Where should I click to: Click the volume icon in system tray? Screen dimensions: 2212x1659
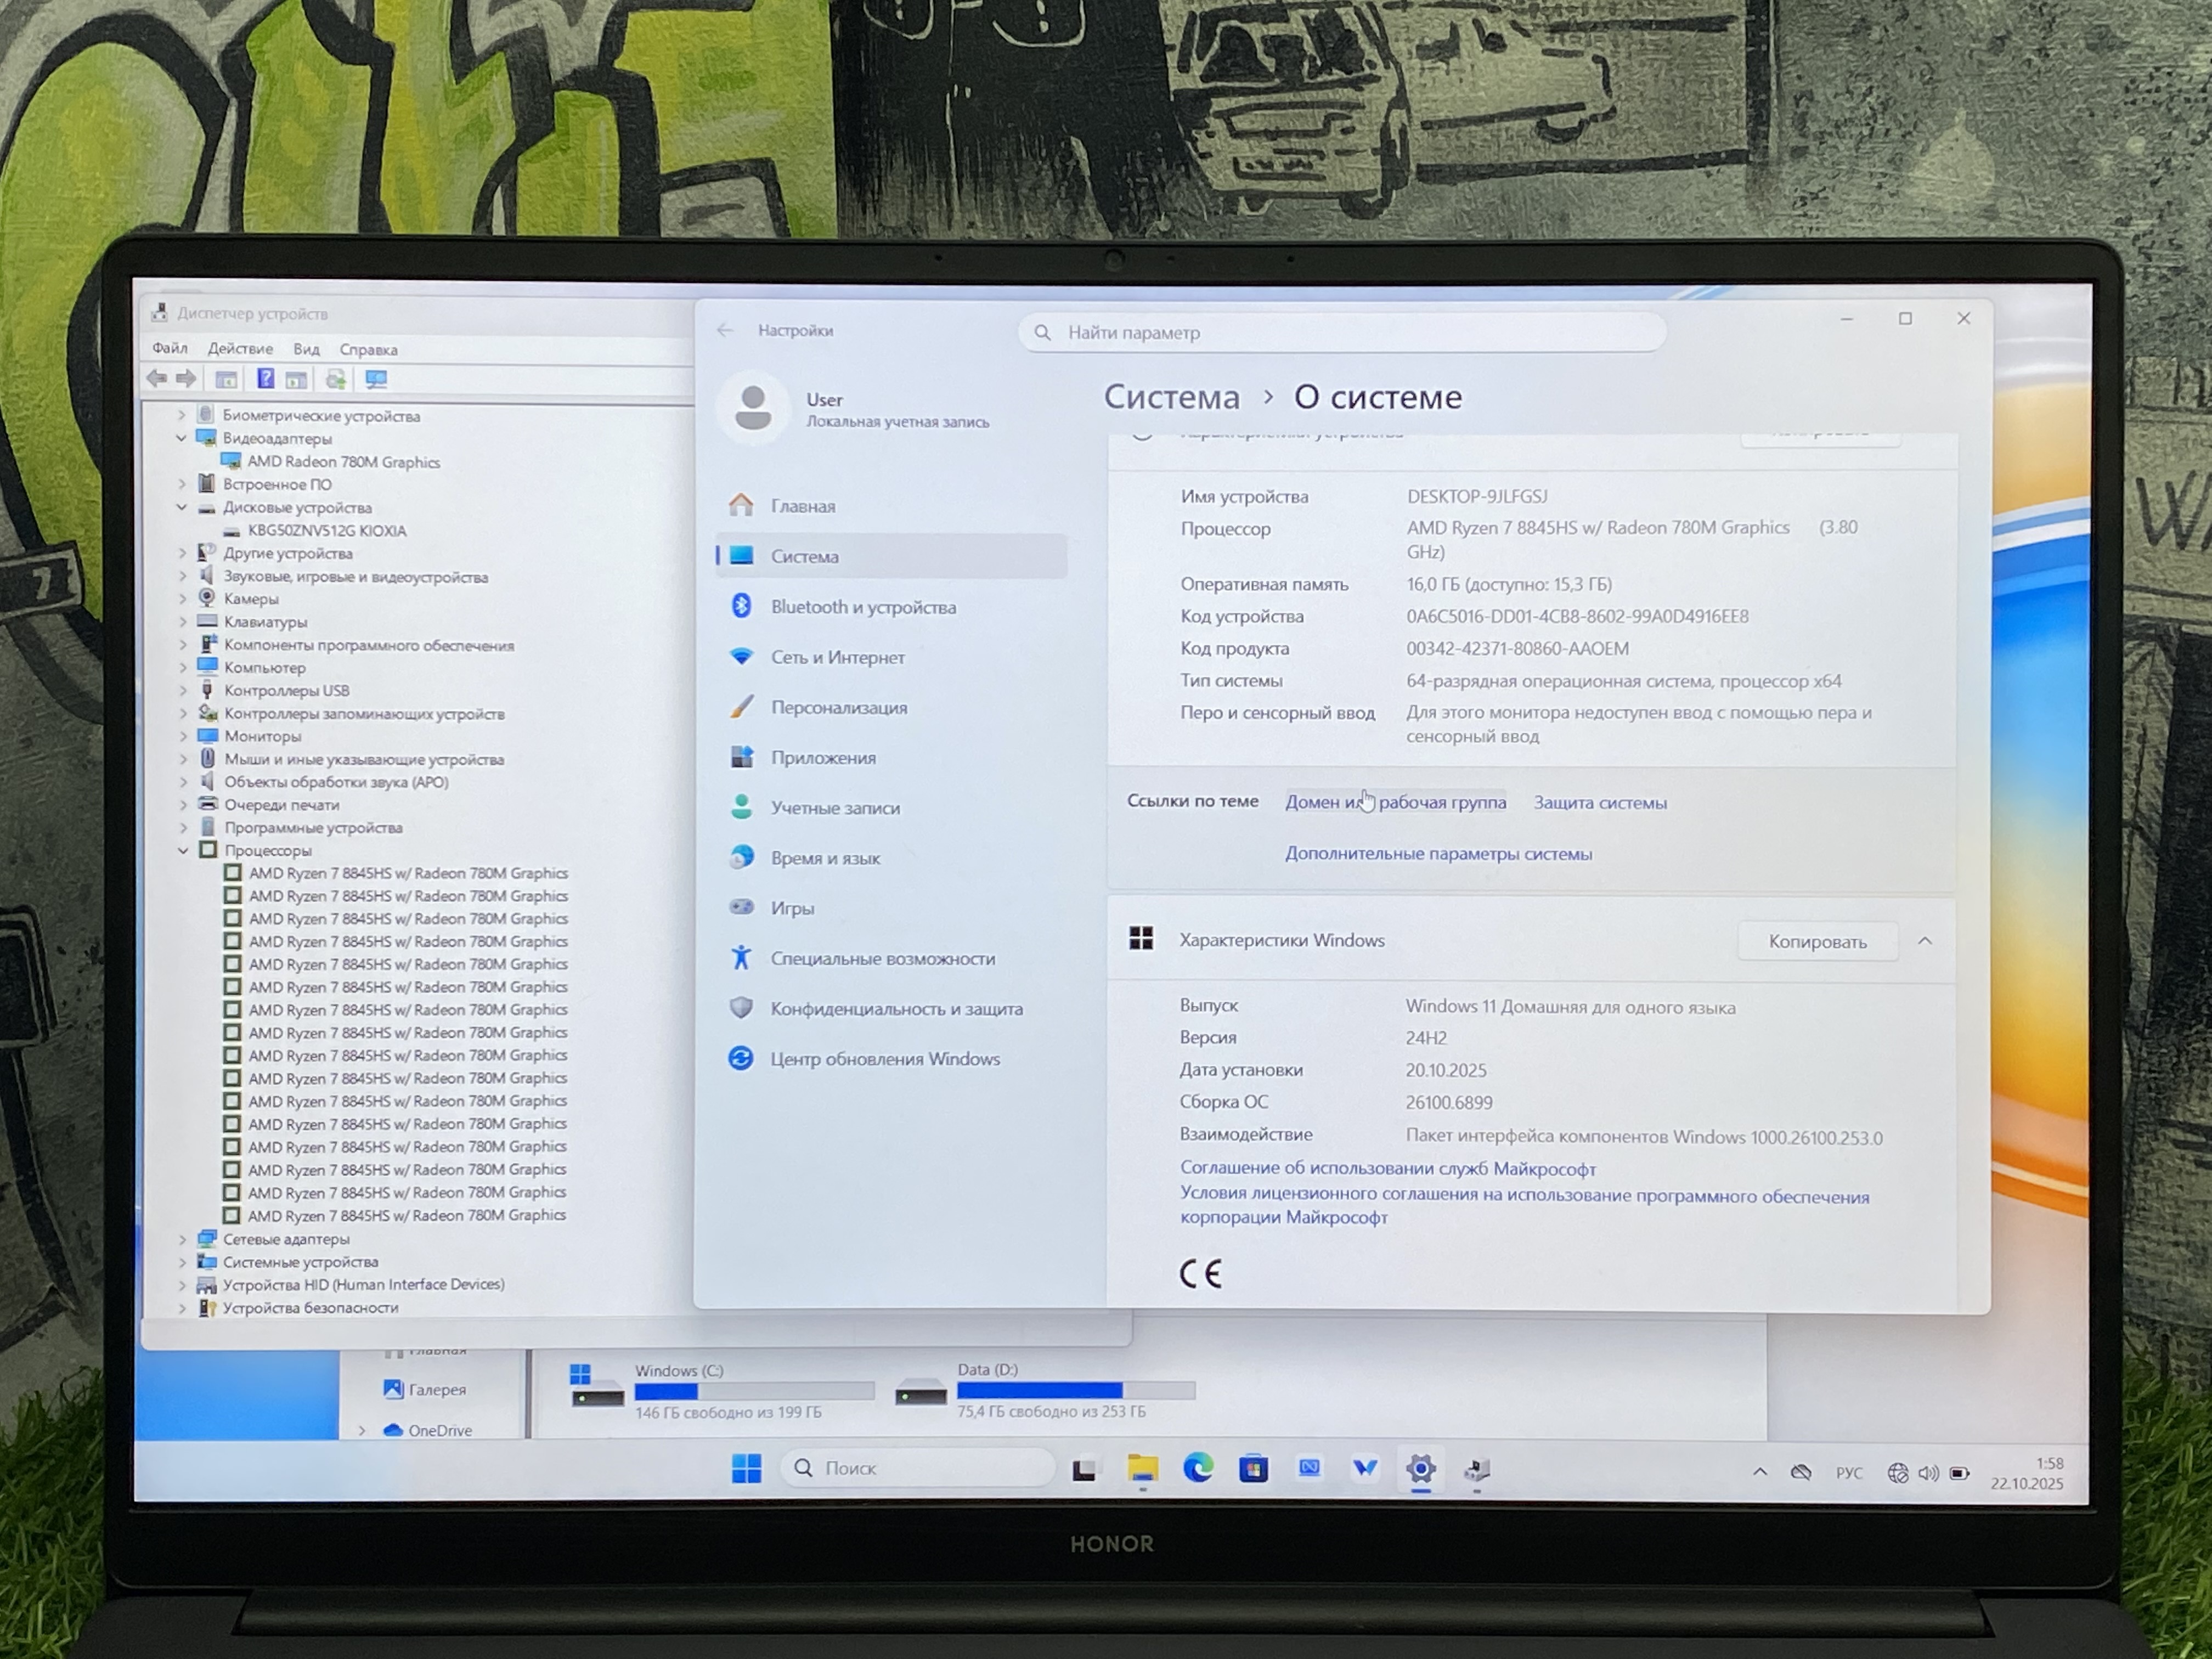tap(1929, 1473)
